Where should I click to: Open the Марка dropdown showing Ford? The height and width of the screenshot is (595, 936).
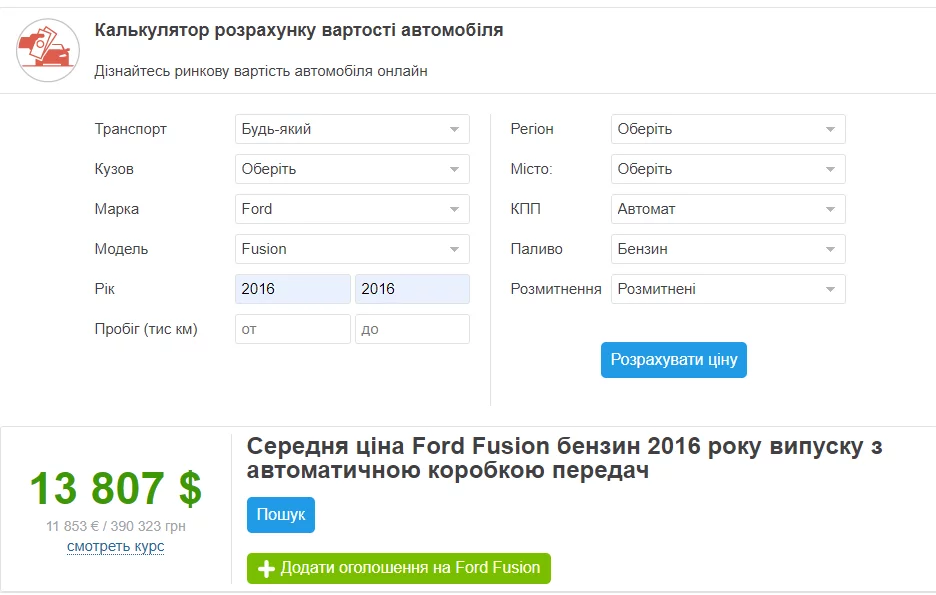click(x=352, y=209)
